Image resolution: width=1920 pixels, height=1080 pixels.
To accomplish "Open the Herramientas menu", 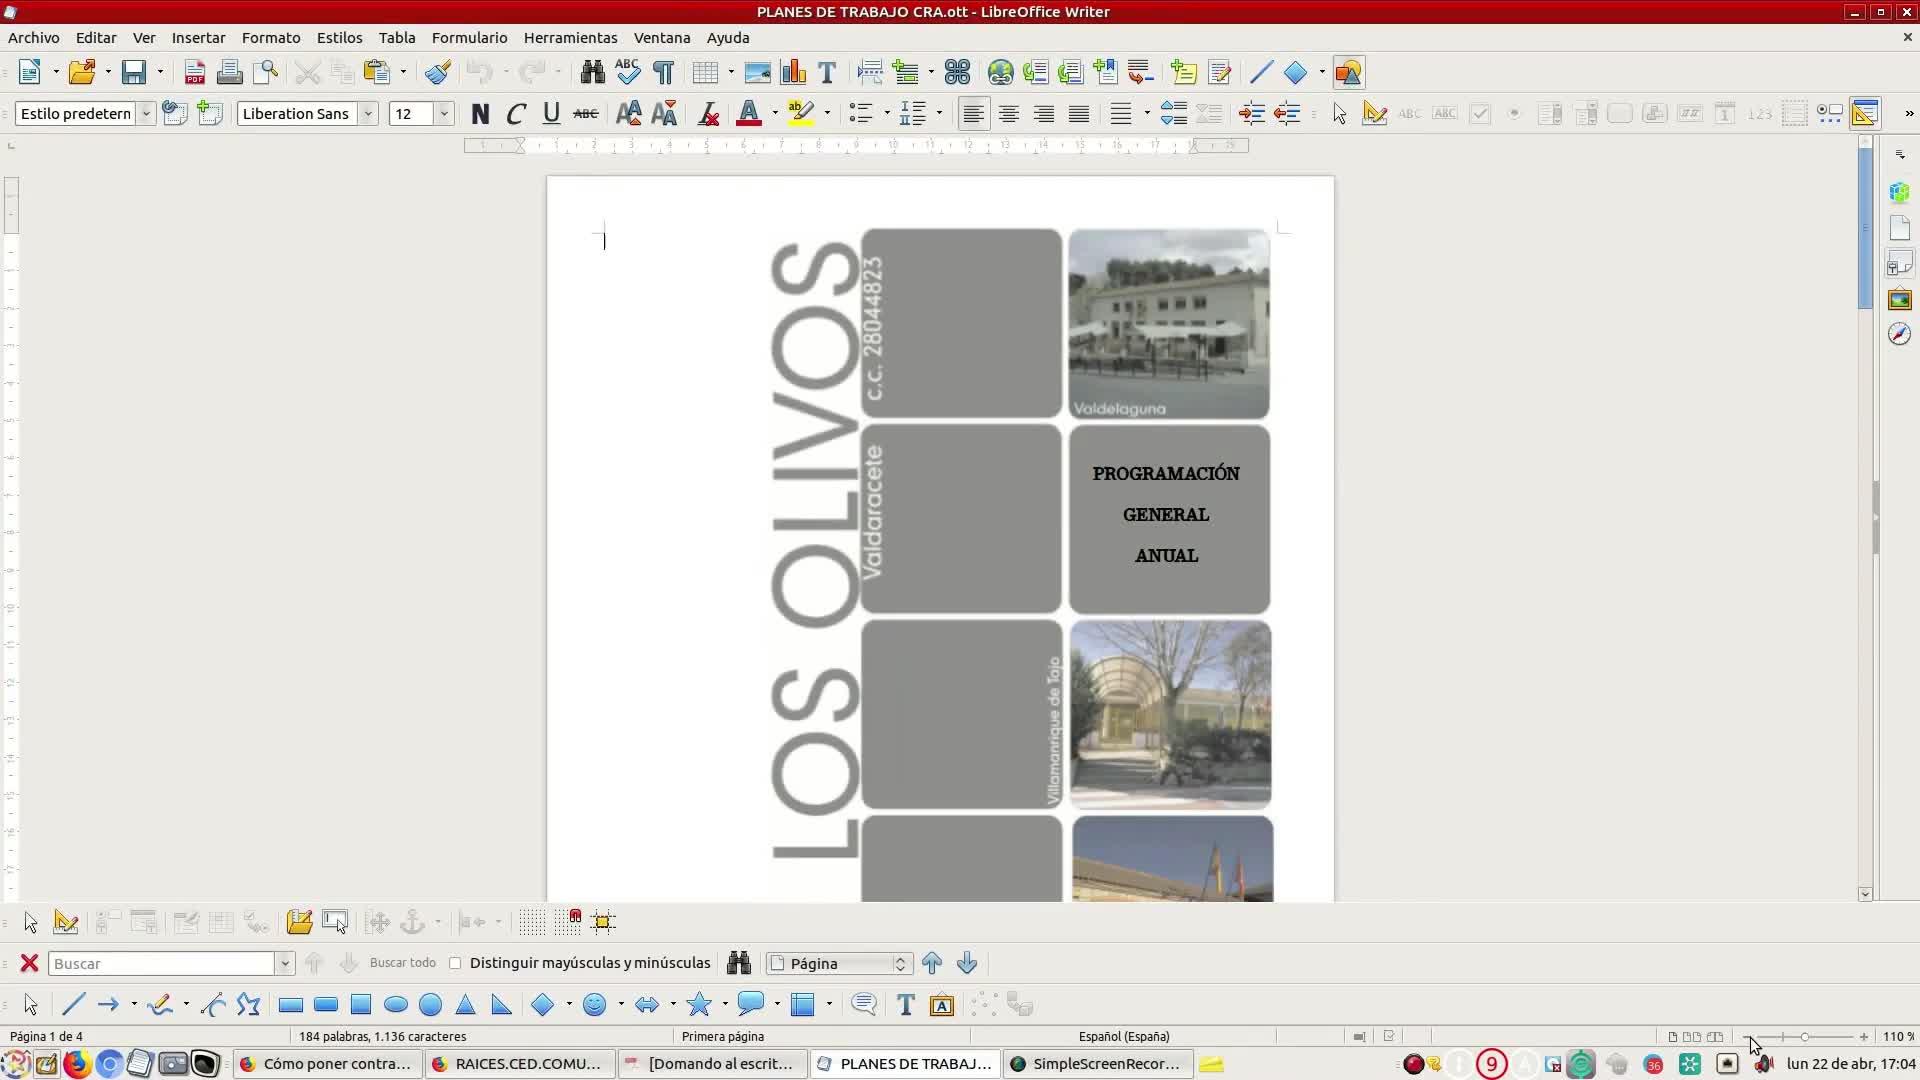I will point(570,37).
